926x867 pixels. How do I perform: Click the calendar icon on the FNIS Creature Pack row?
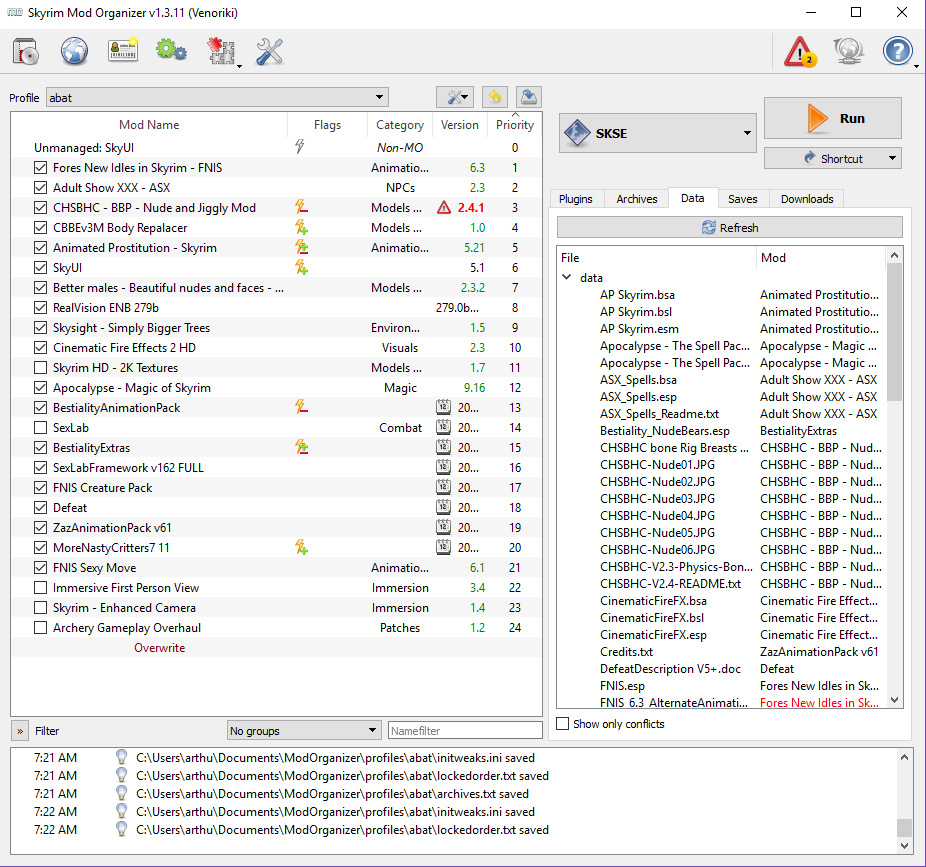[x=444, y=487]
